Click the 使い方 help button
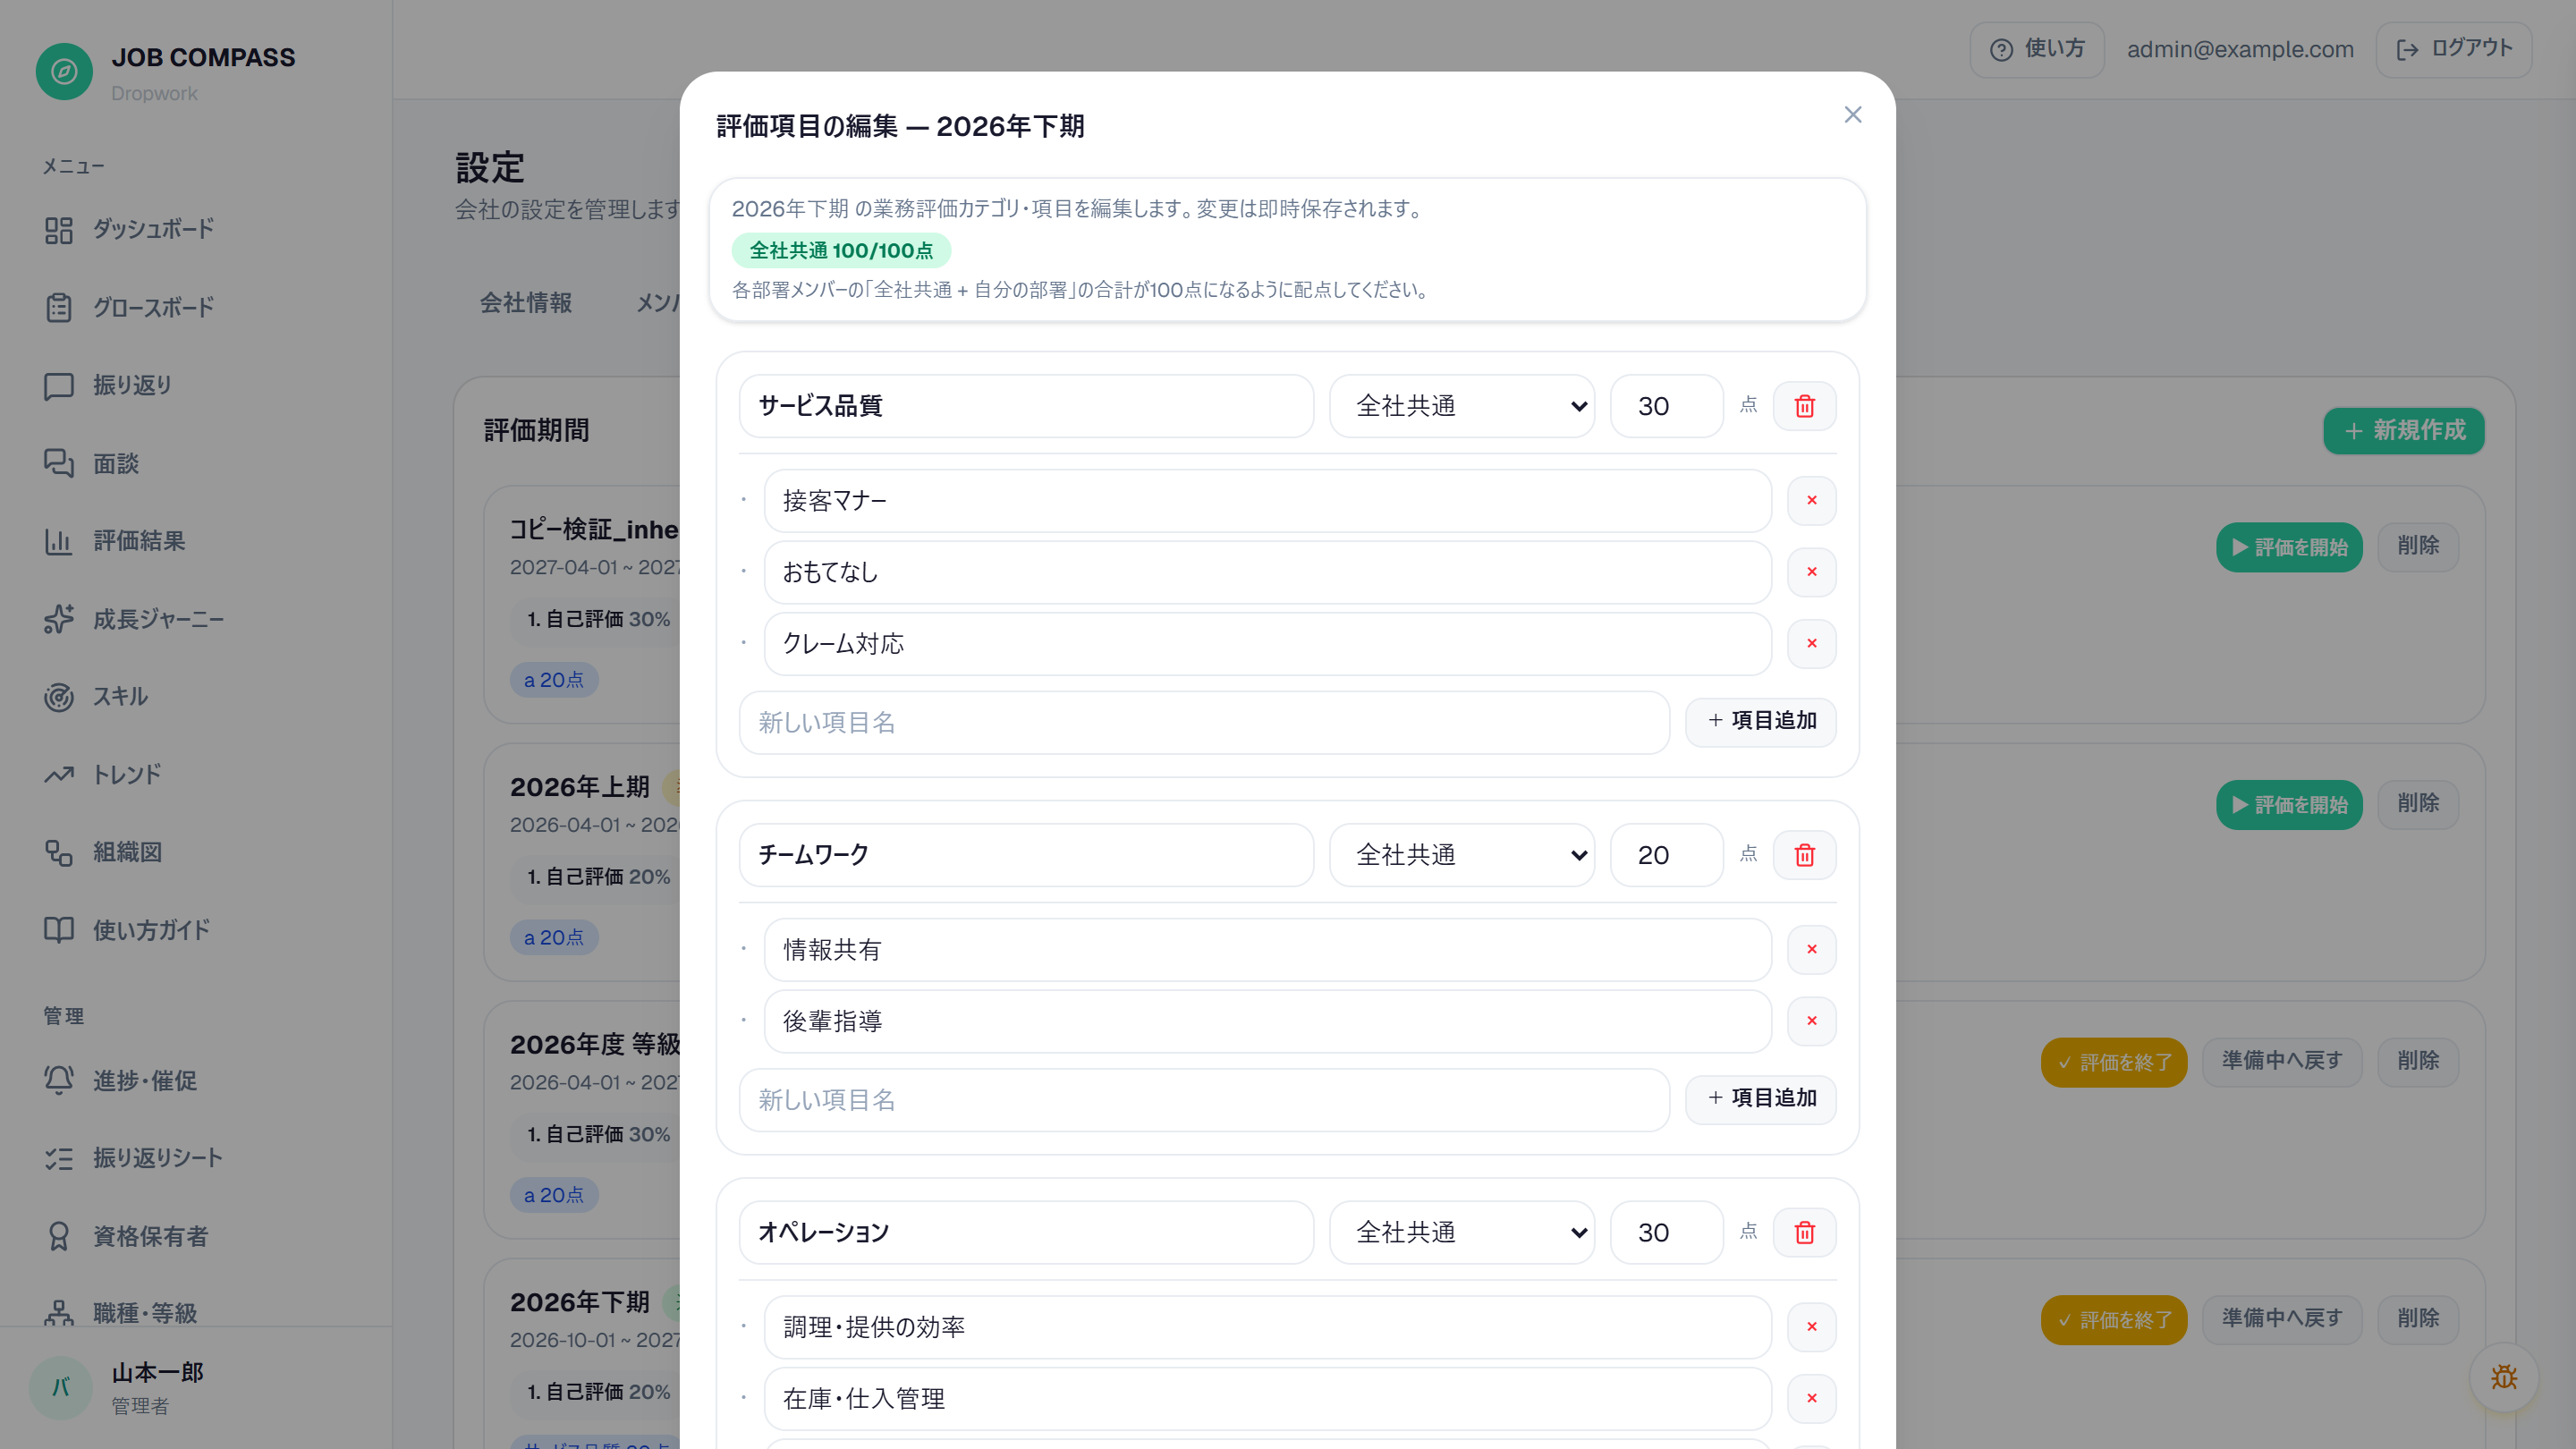This screenshot has width=2576, height=1449. (x=2036, y=49)
